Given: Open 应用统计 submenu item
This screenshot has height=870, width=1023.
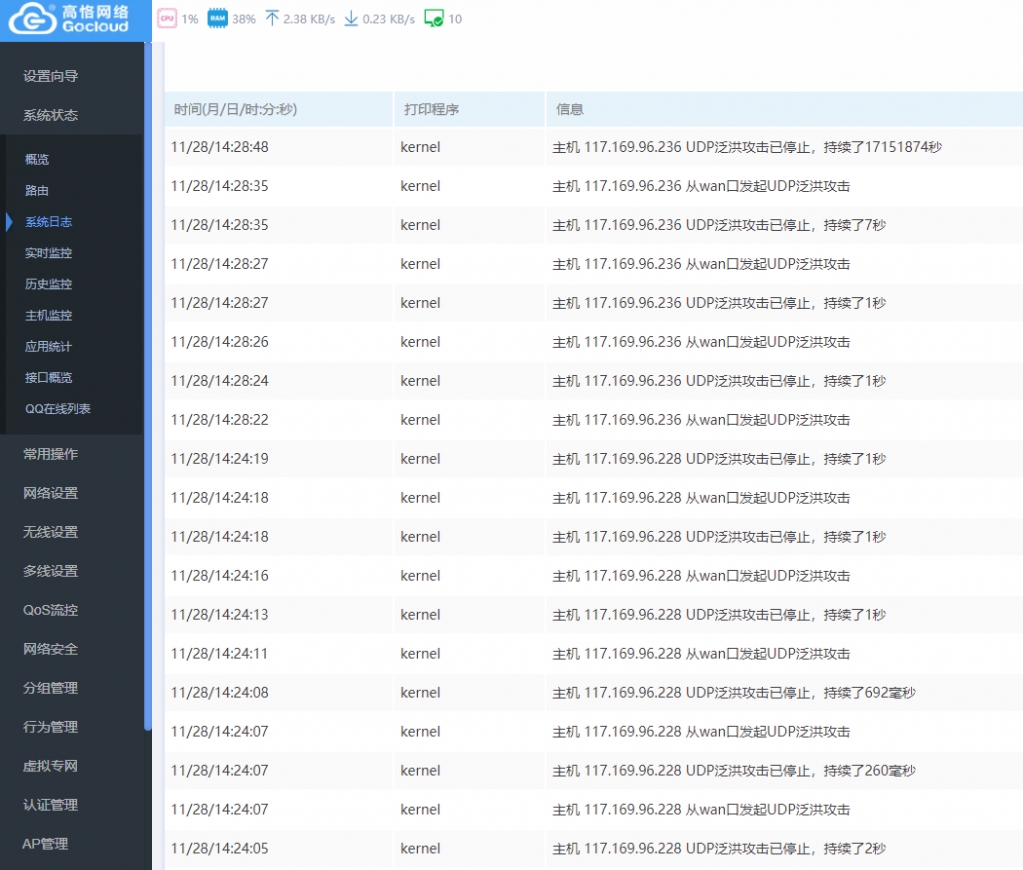Looking at the screenshot, I should pos(48,347).
